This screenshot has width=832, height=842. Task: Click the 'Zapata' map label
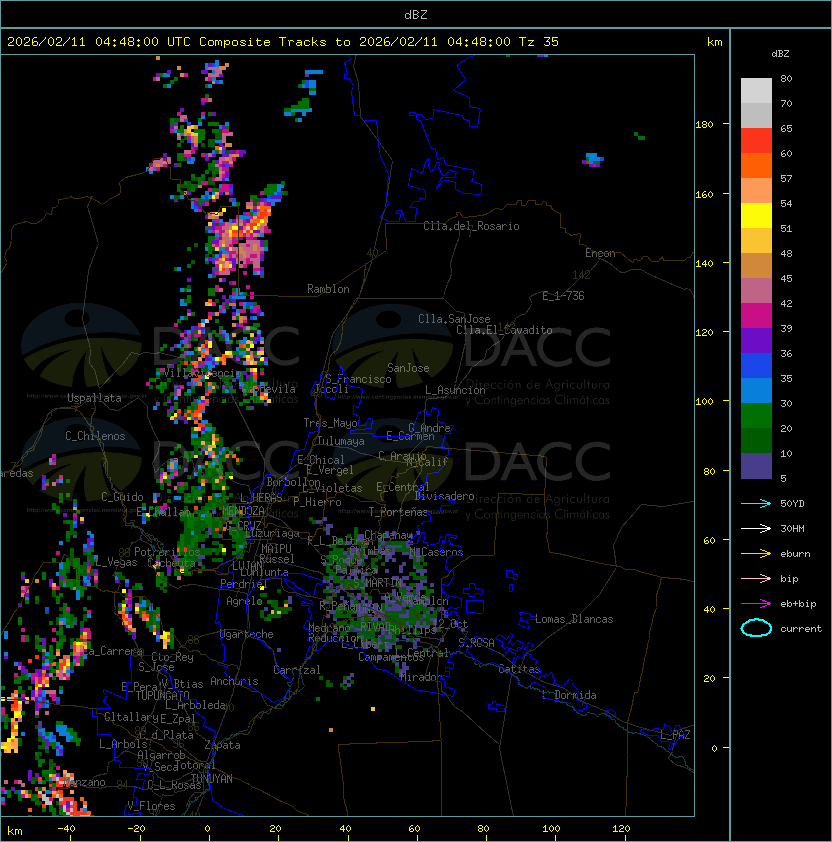(x=222, y=745)
